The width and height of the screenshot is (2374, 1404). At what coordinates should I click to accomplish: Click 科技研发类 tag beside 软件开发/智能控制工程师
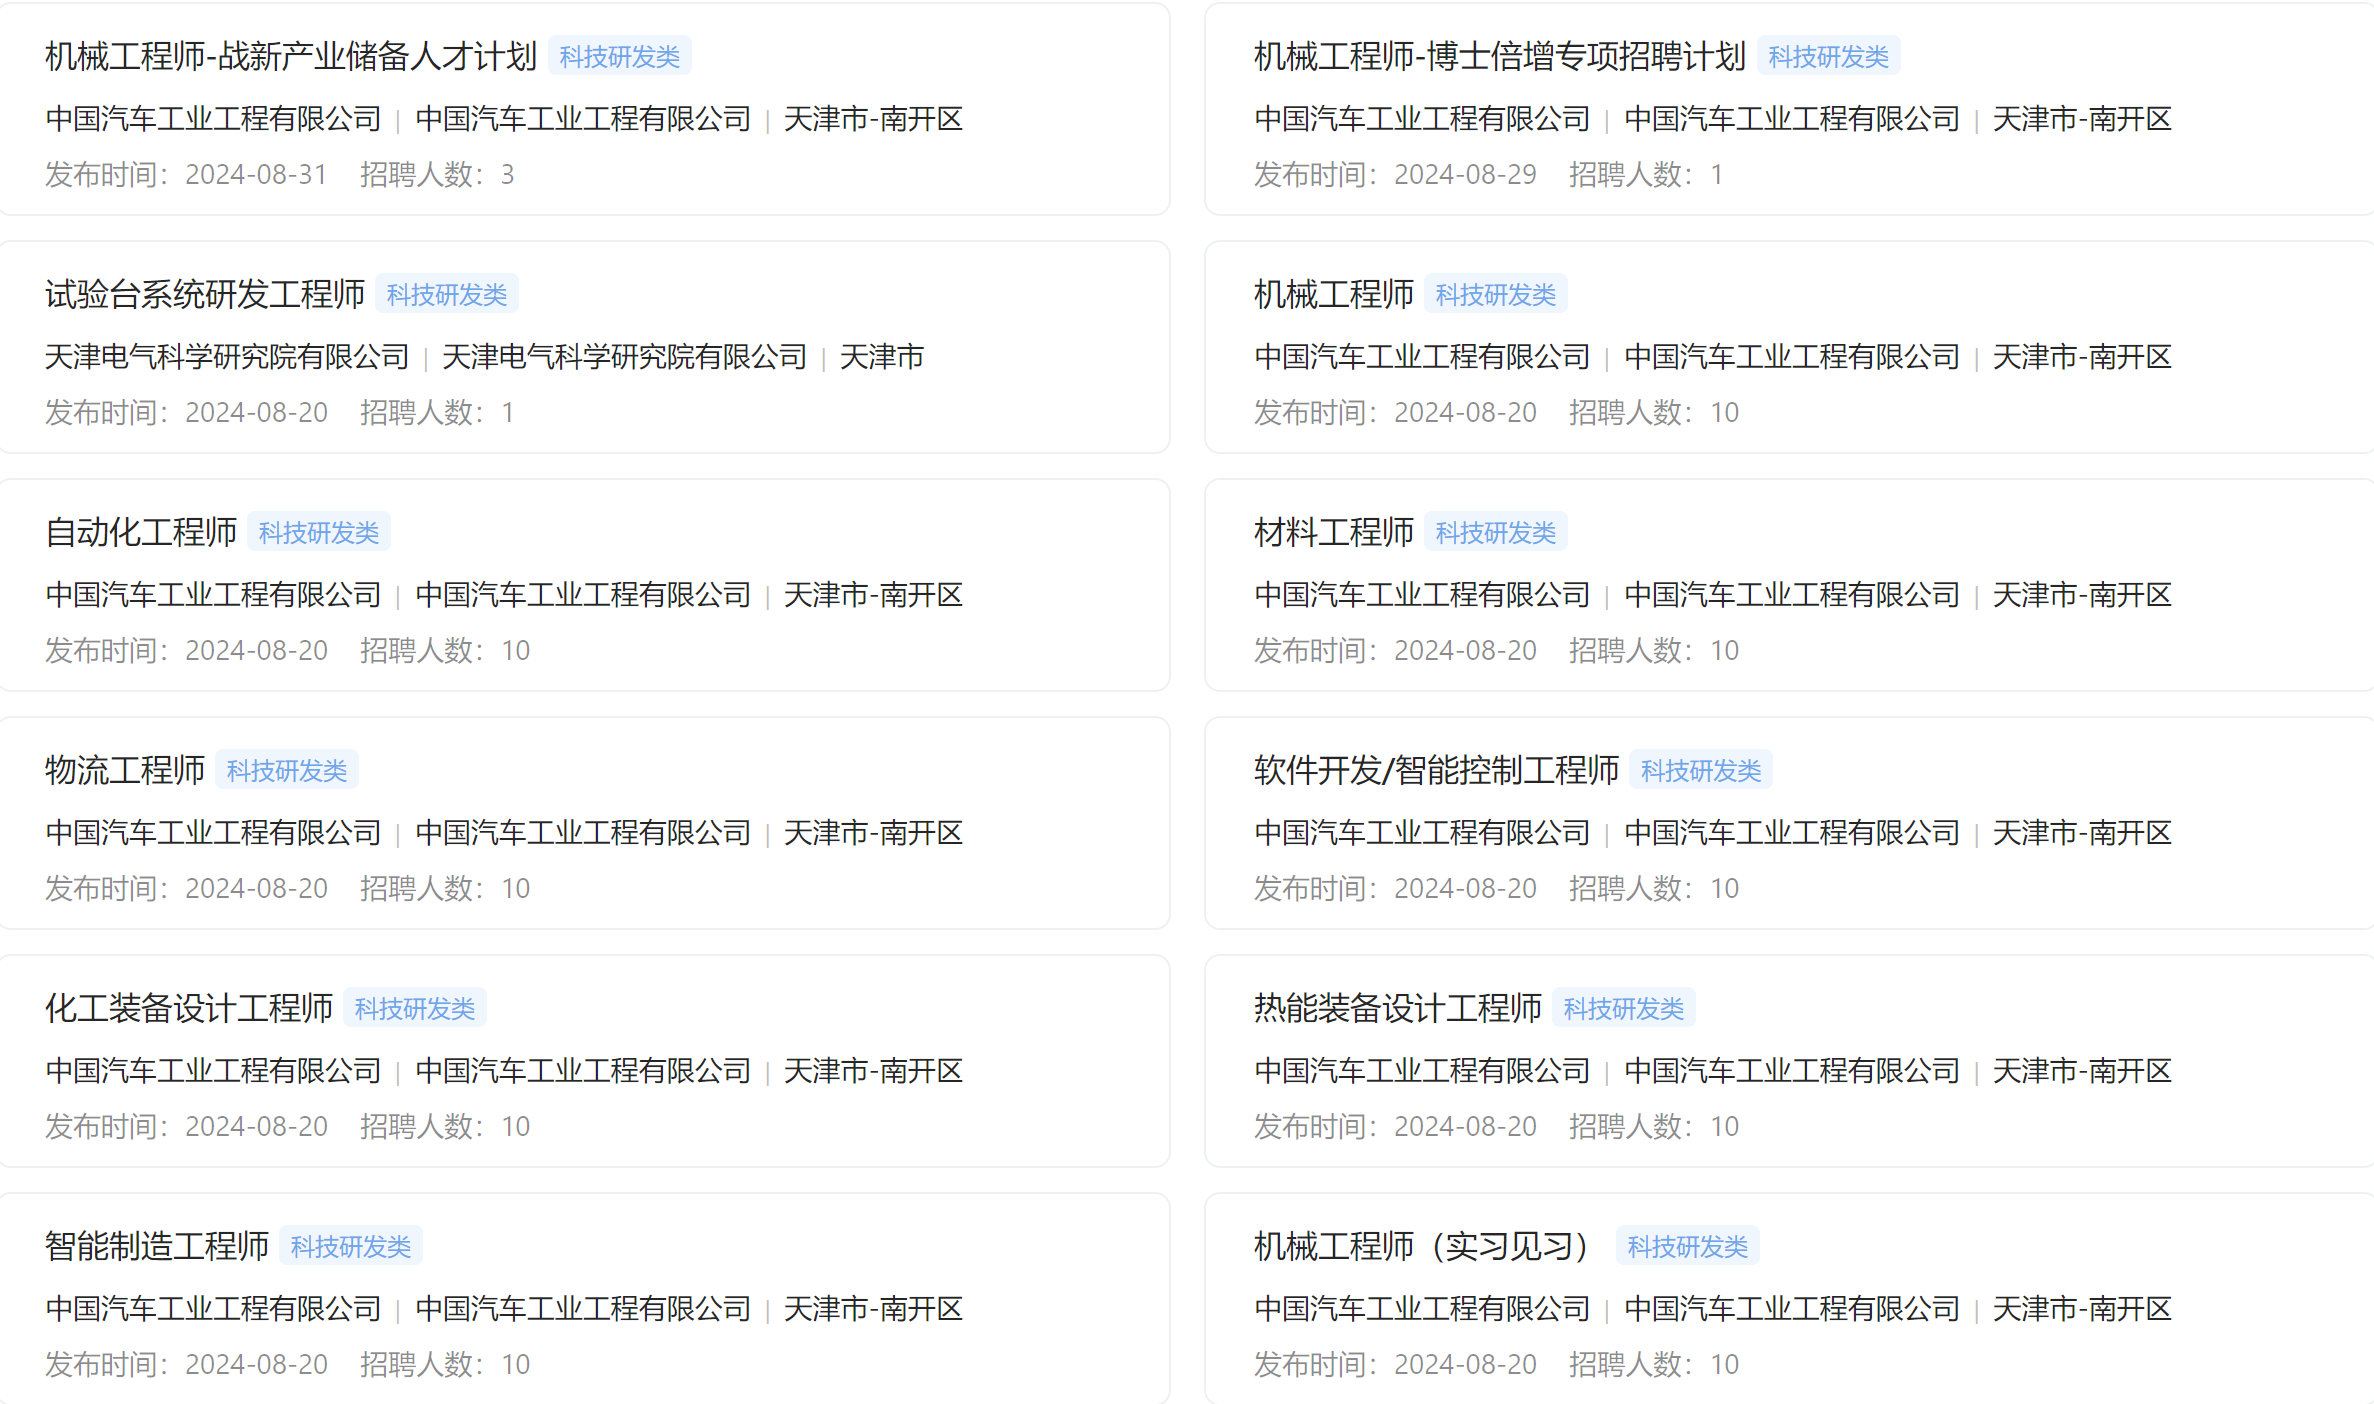tap(1701, 771)
